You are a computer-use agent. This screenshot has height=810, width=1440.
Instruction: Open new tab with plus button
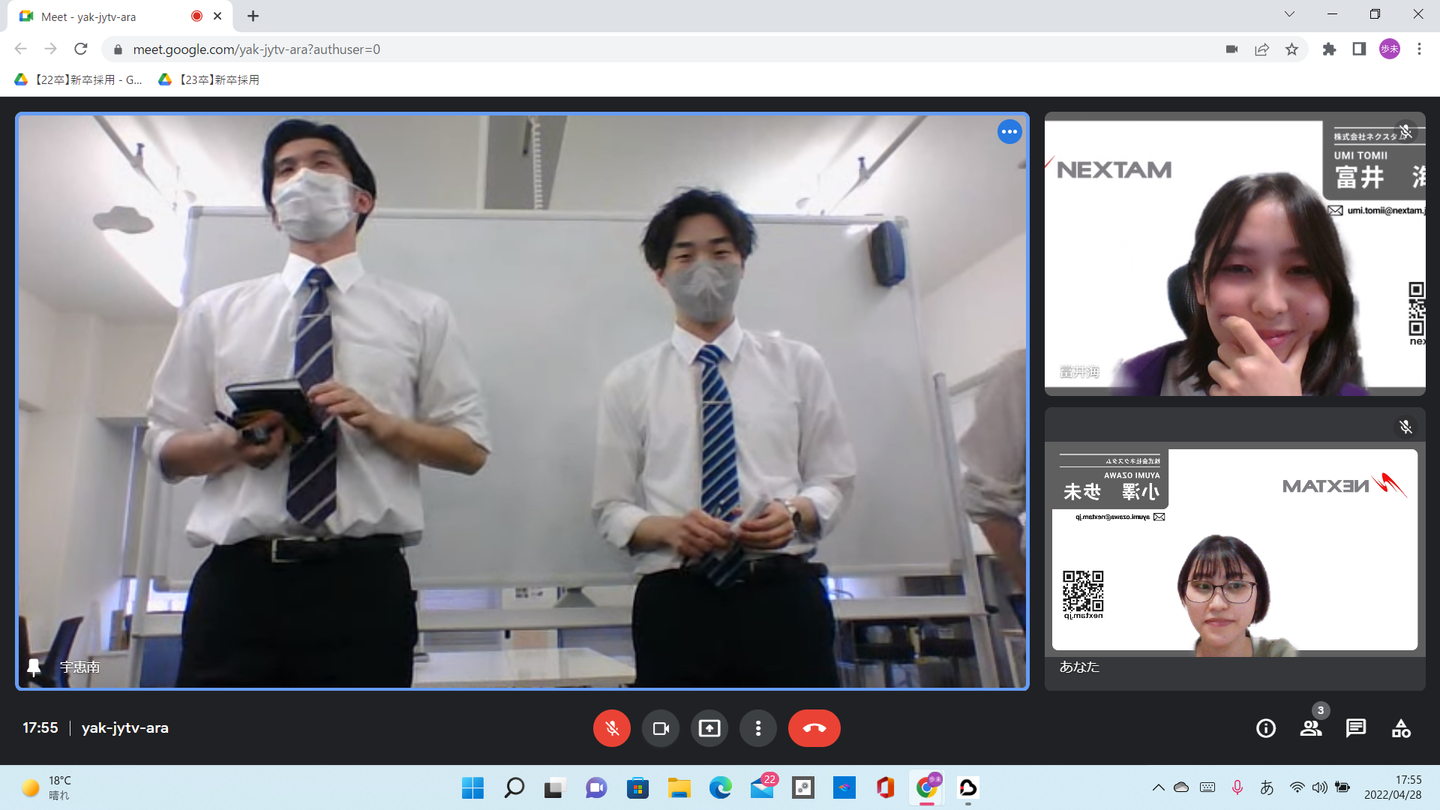[x=253, y=16]
